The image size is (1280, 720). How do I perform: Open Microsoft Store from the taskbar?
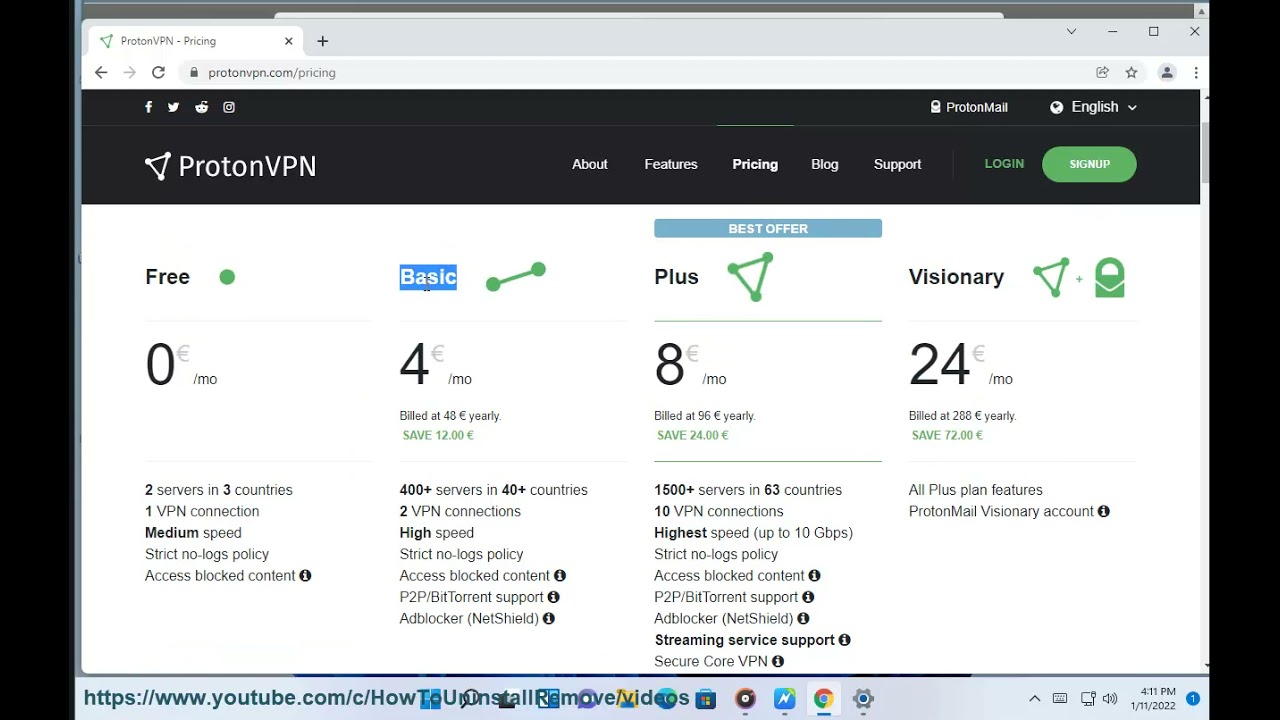[706, 699]
